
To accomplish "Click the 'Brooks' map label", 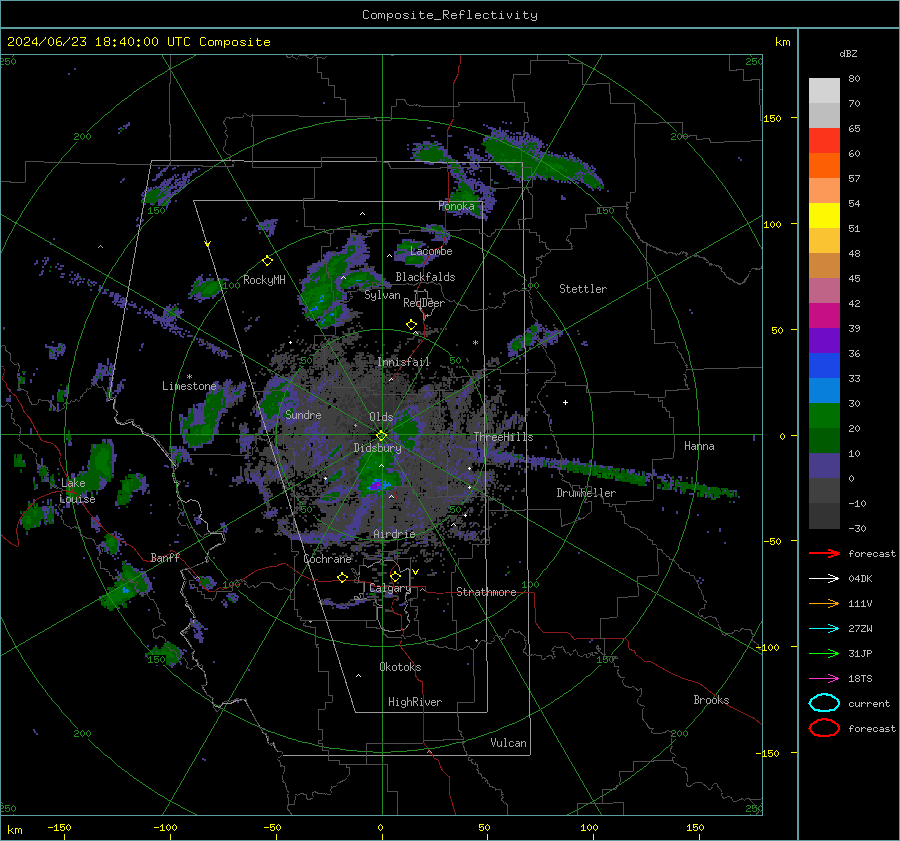I will tap(711, 700).
